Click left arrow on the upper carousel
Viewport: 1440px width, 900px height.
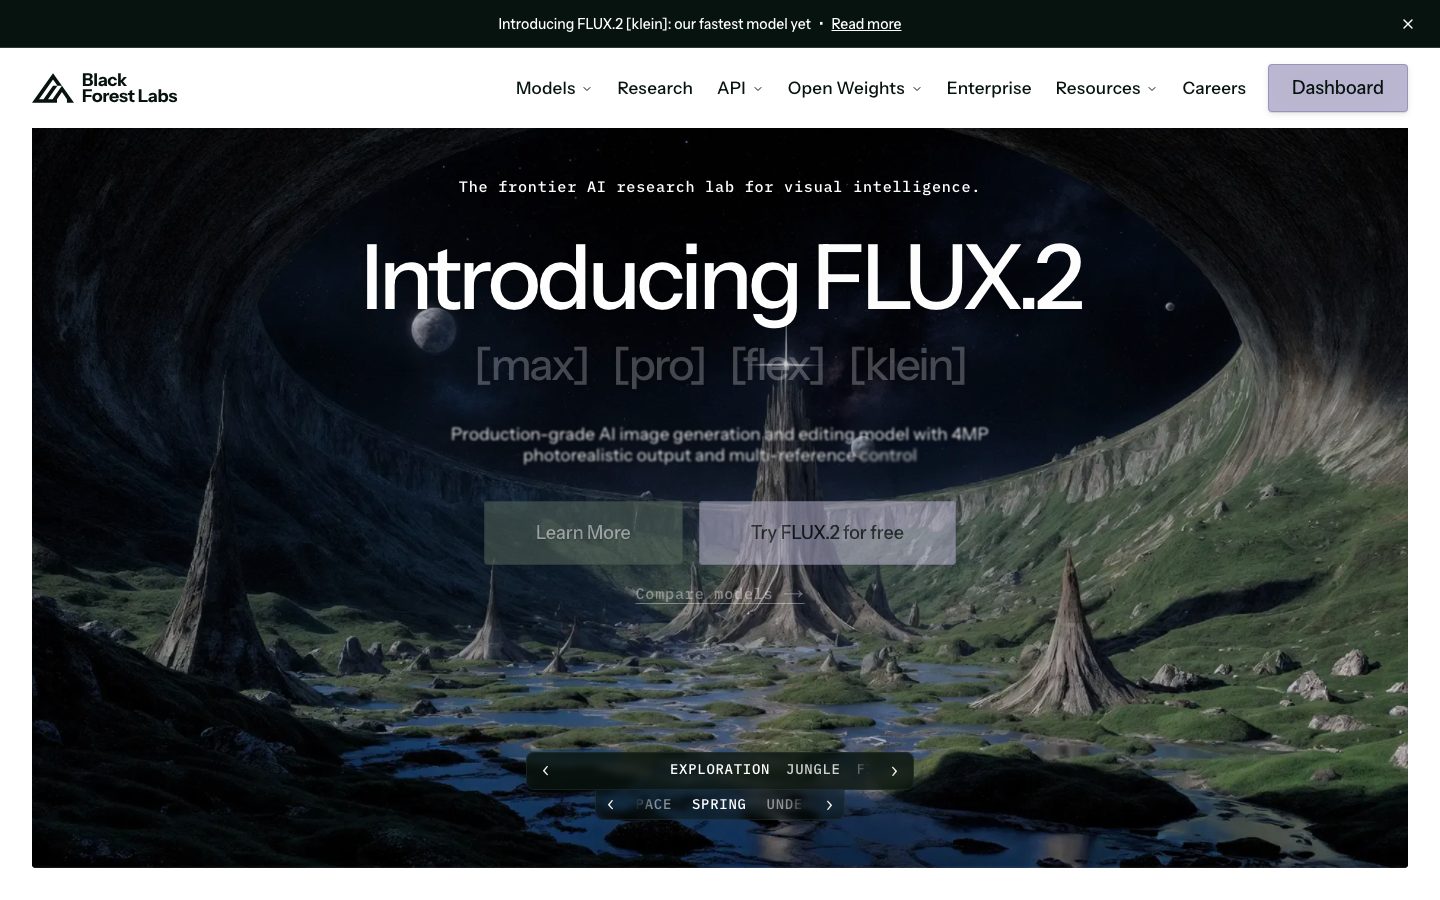pos(545,770)
